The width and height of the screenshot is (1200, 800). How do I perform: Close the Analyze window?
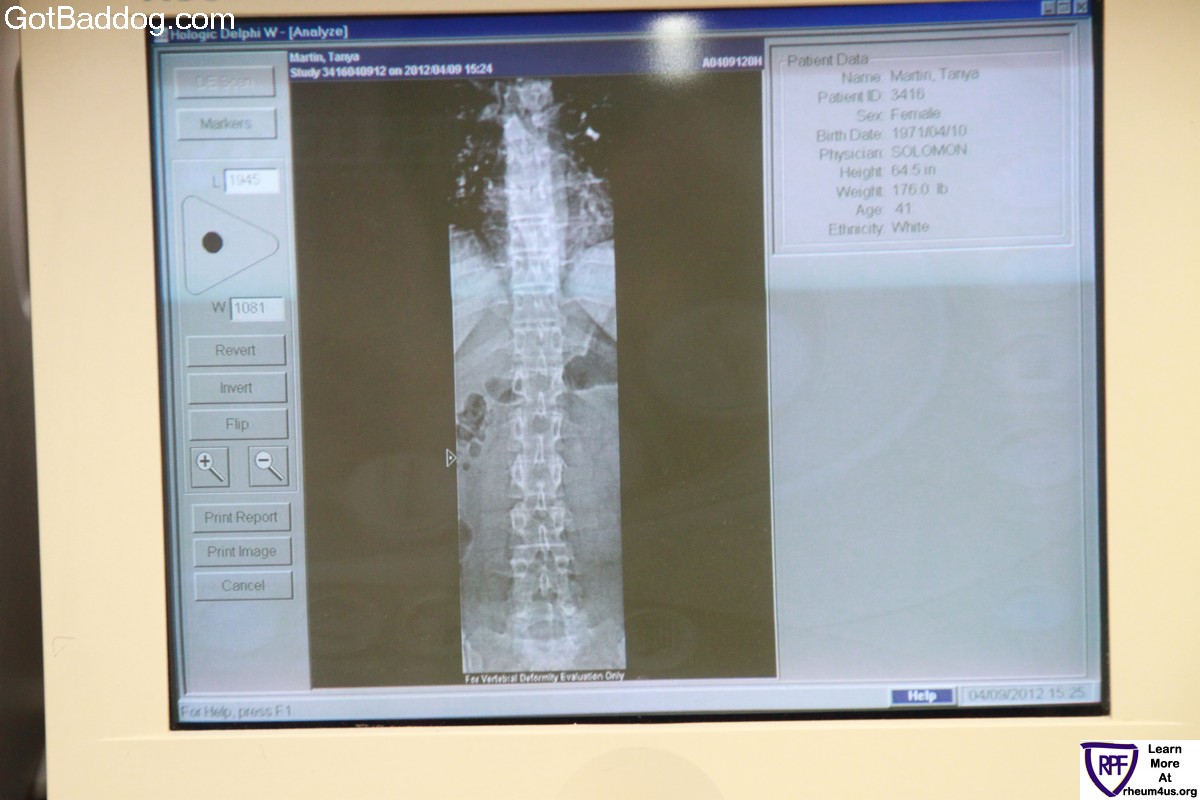1080,8
